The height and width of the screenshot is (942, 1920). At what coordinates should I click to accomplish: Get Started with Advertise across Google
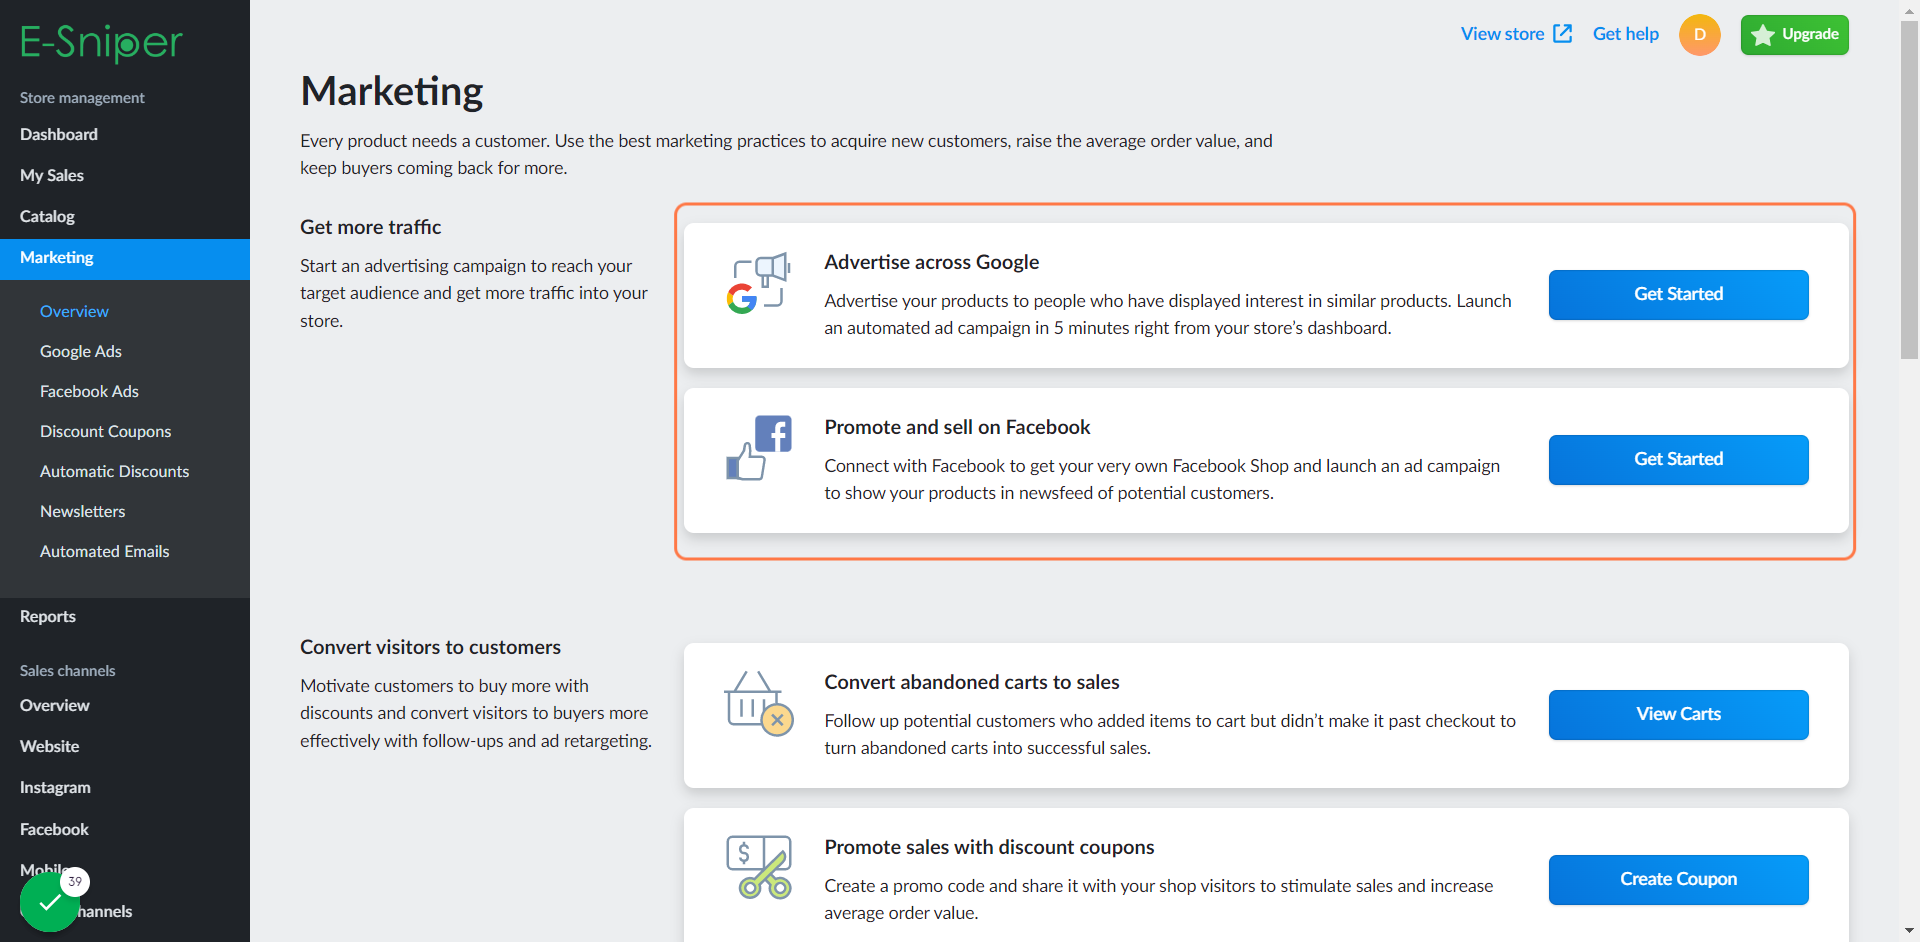point(1678,295)
